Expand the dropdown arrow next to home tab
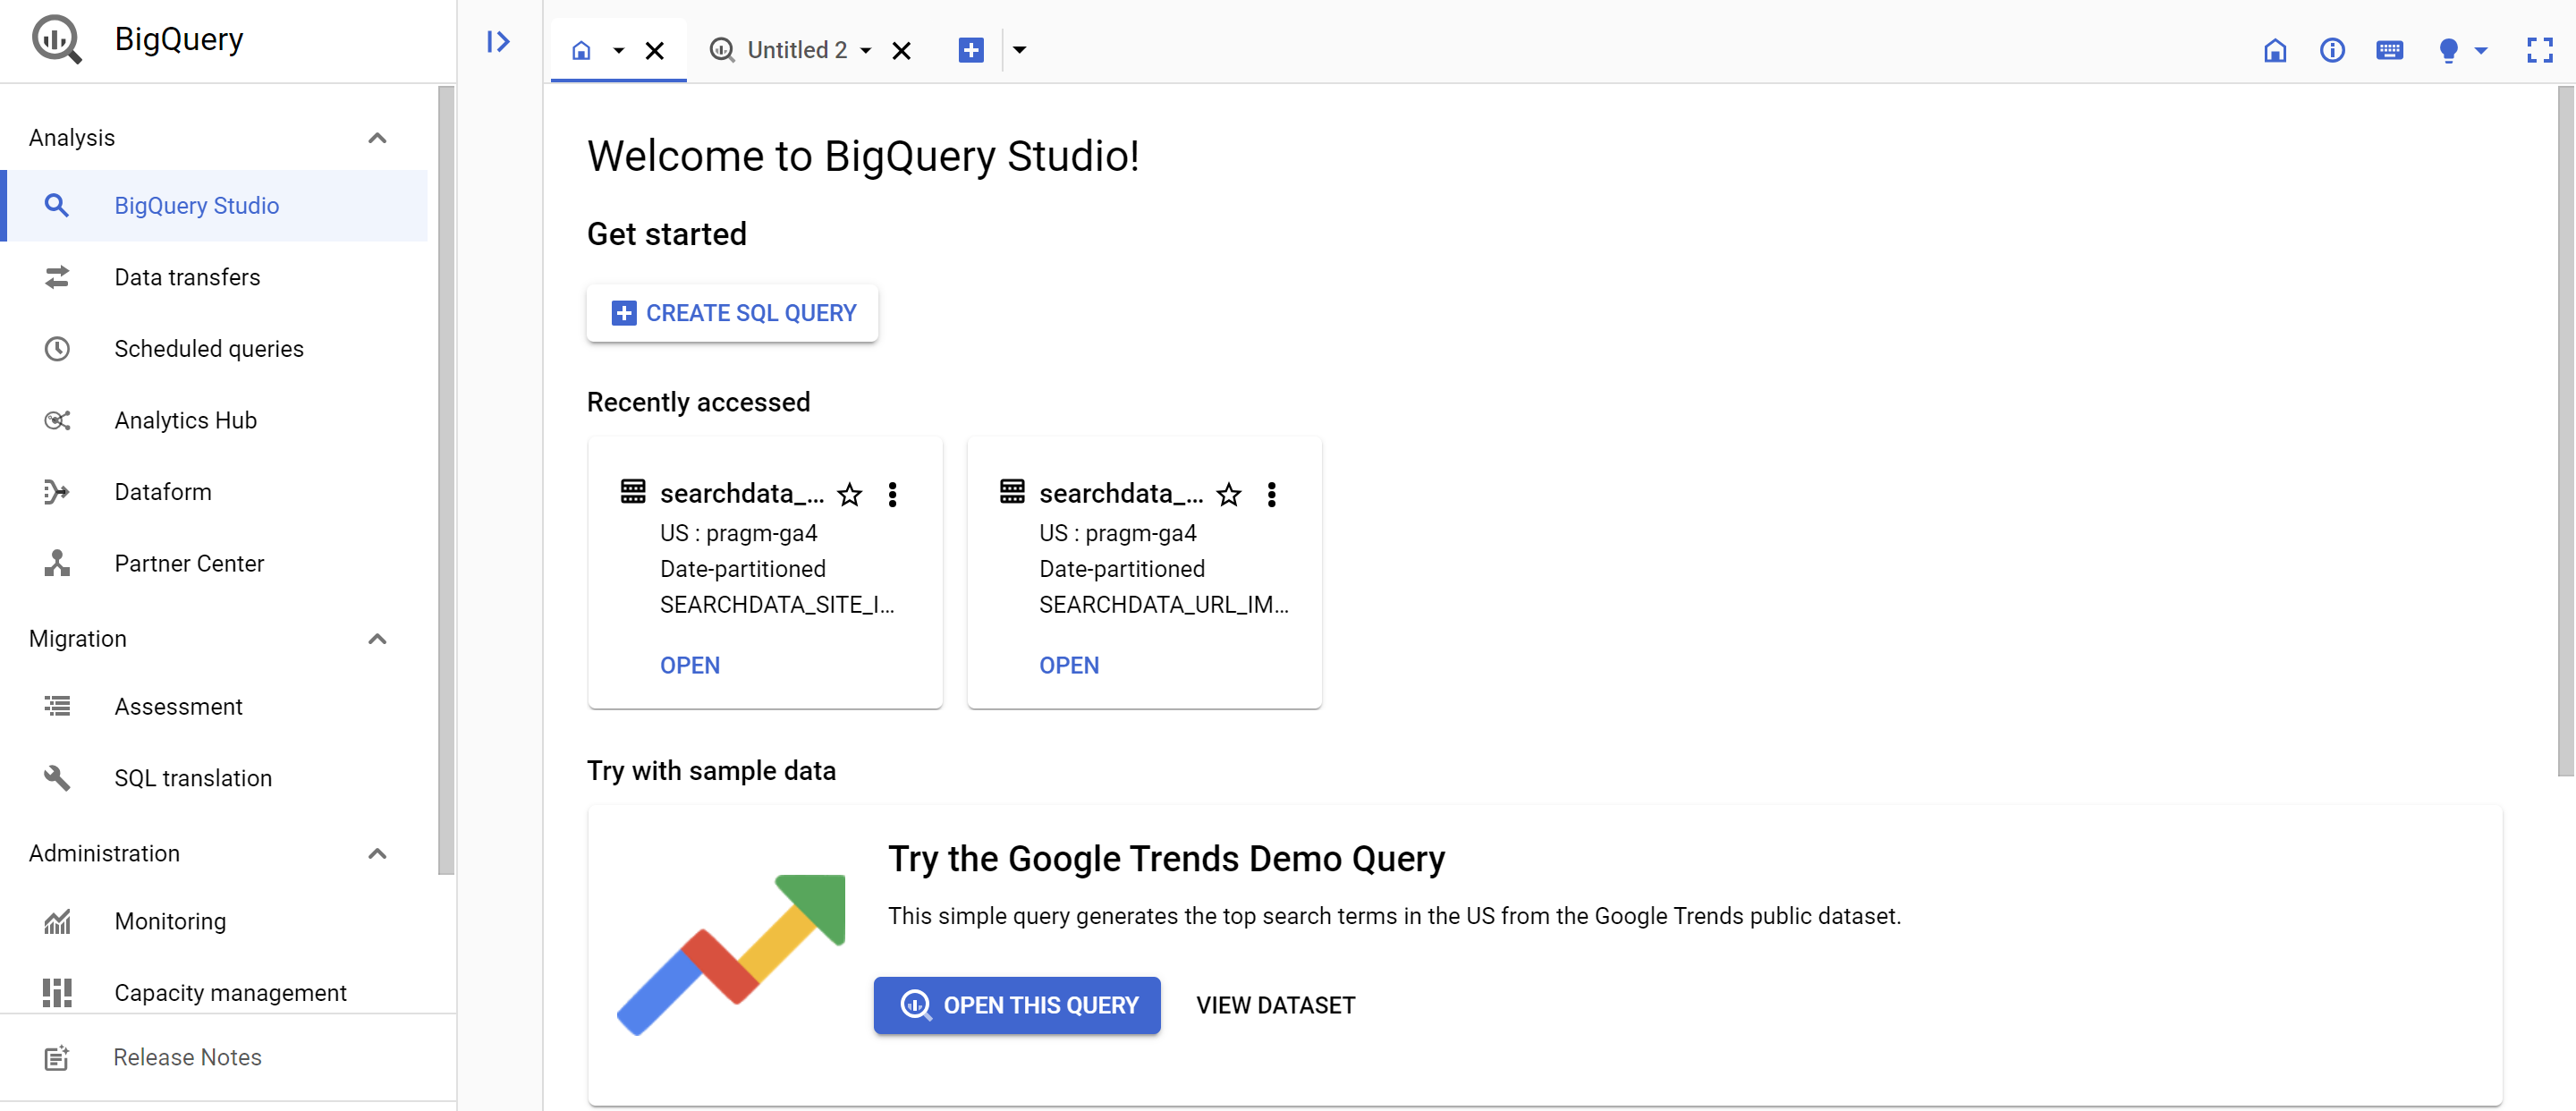Screen dimensions: 2576x1111 618,49
